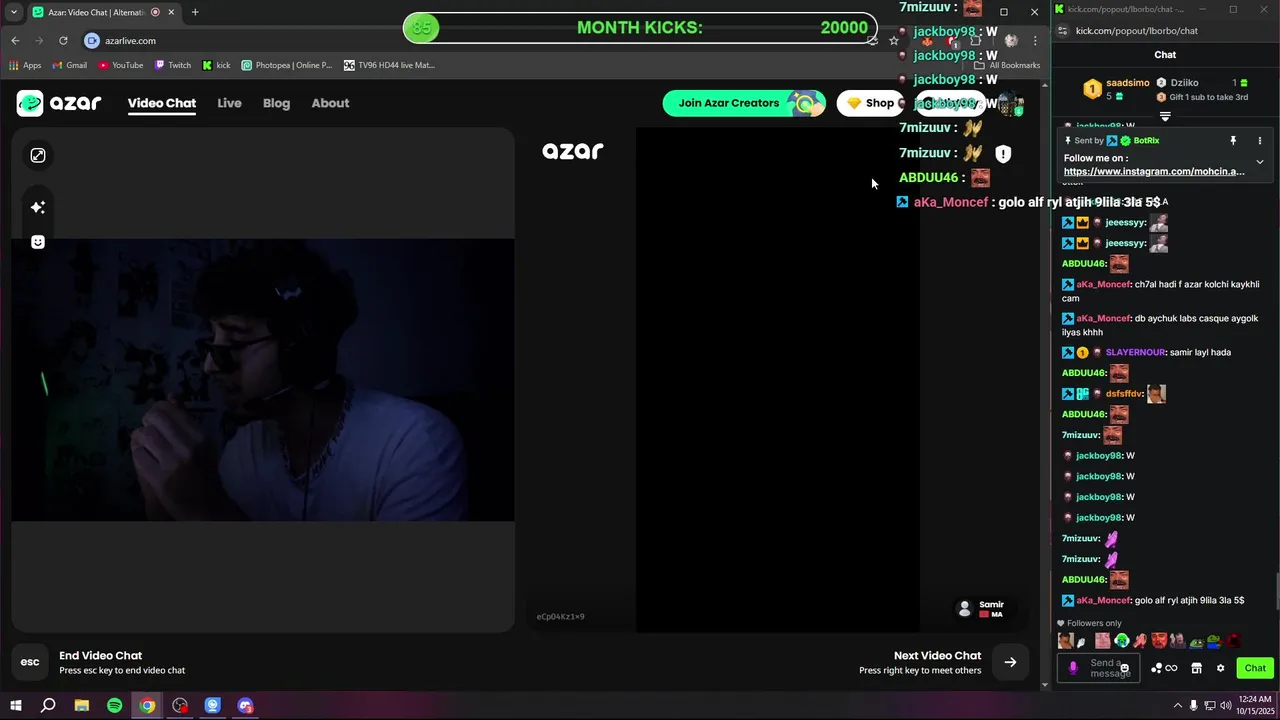Open the Blog nav tab

click(276, 103)
